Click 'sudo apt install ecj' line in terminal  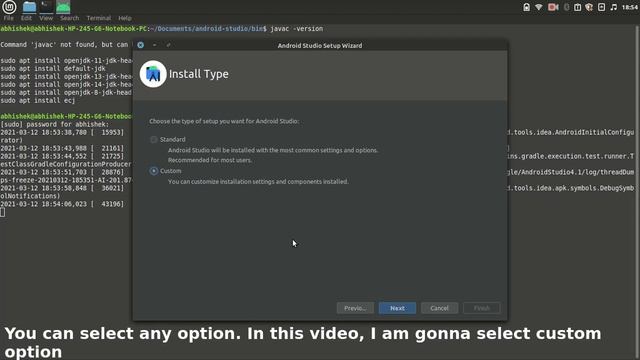click(x=38, y=100)
